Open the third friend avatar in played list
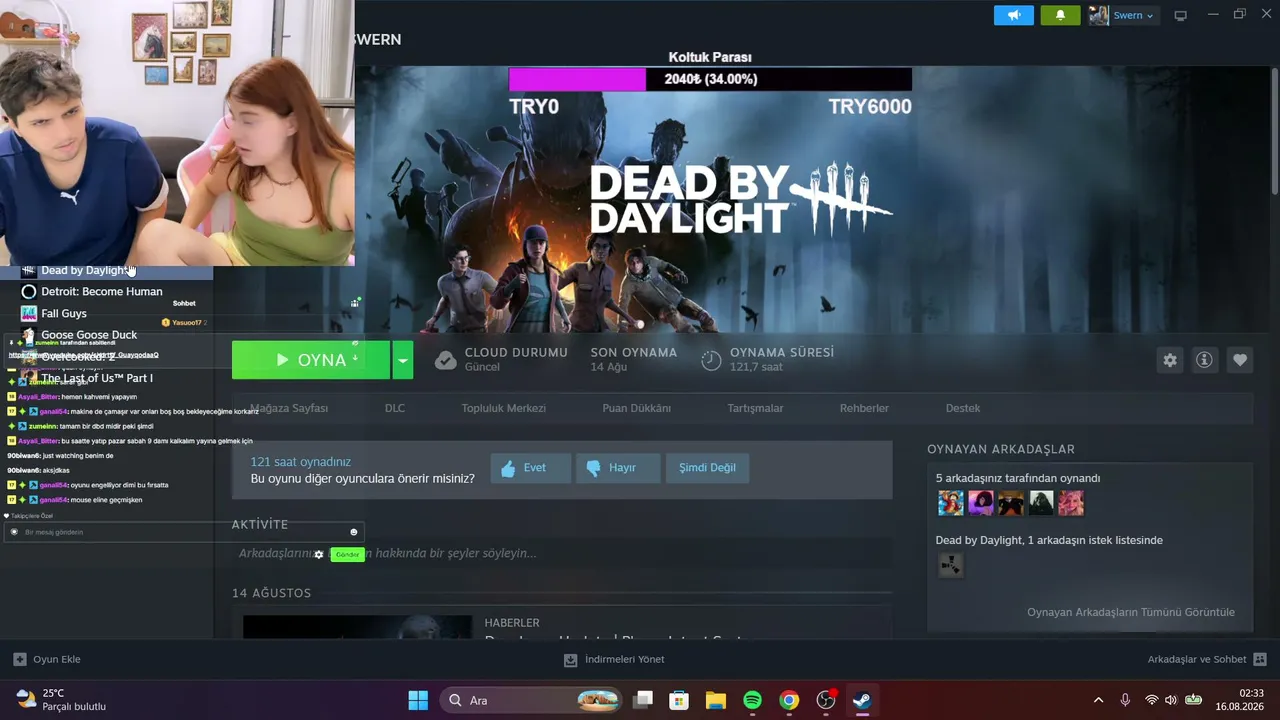The height and width of the screenshot is (720, 1280). 1011,503
